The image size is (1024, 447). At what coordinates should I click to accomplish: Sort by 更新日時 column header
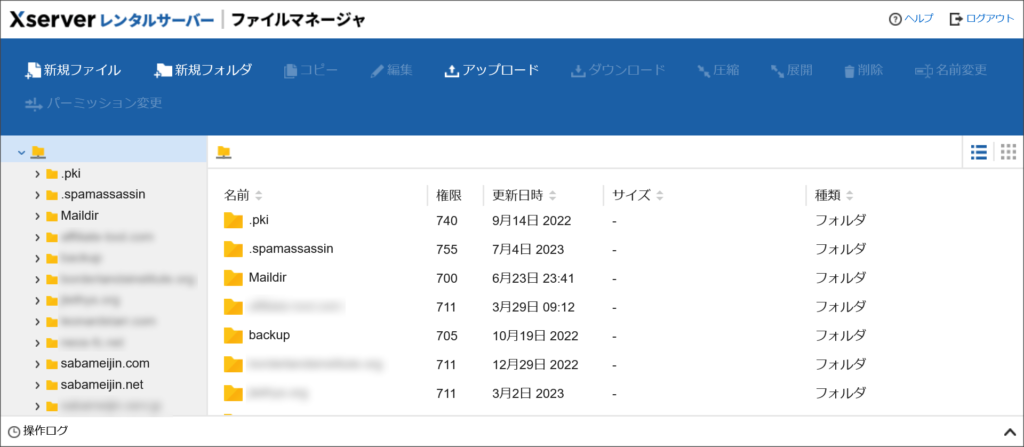pyautogui.click(x=524, y=195)
